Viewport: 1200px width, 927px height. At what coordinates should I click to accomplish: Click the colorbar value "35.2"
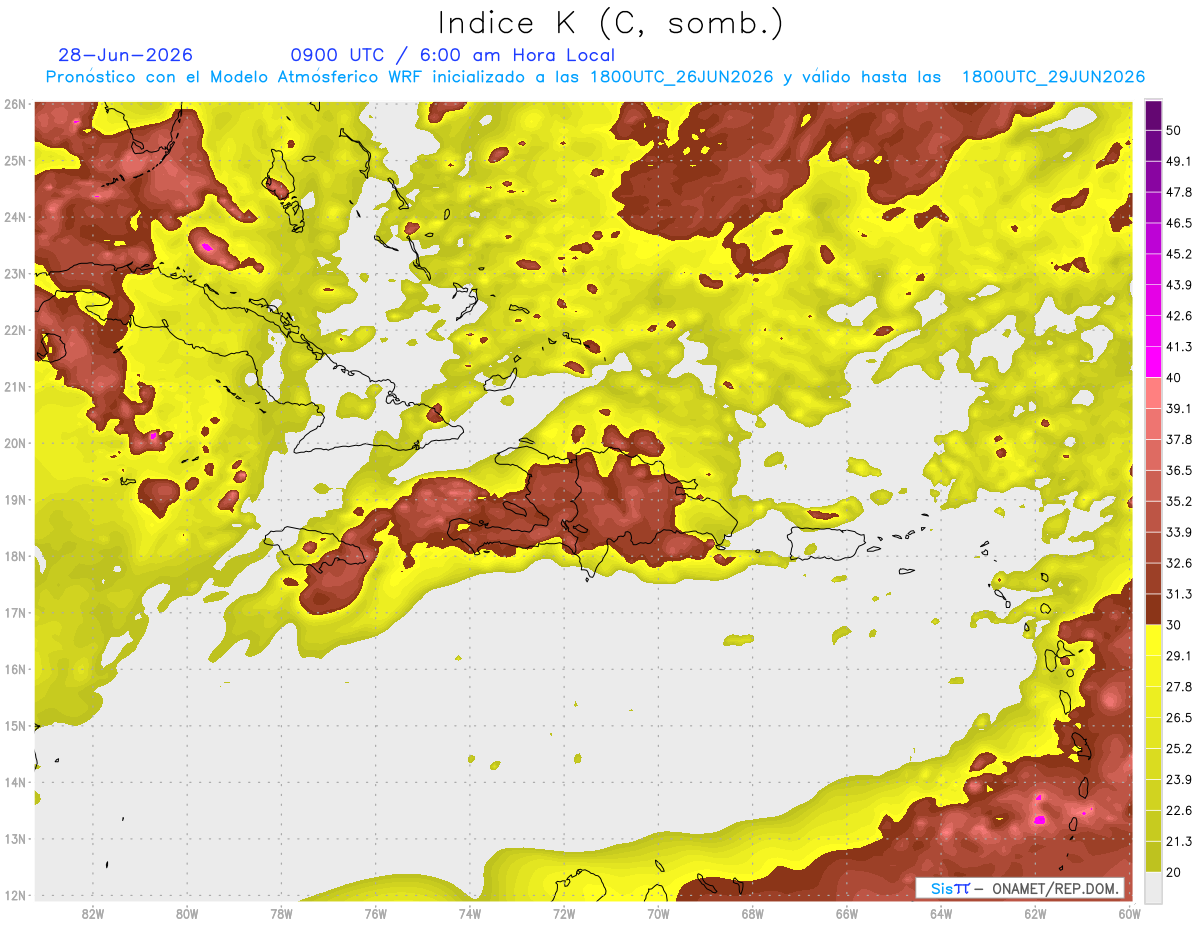pos(1179,501)
